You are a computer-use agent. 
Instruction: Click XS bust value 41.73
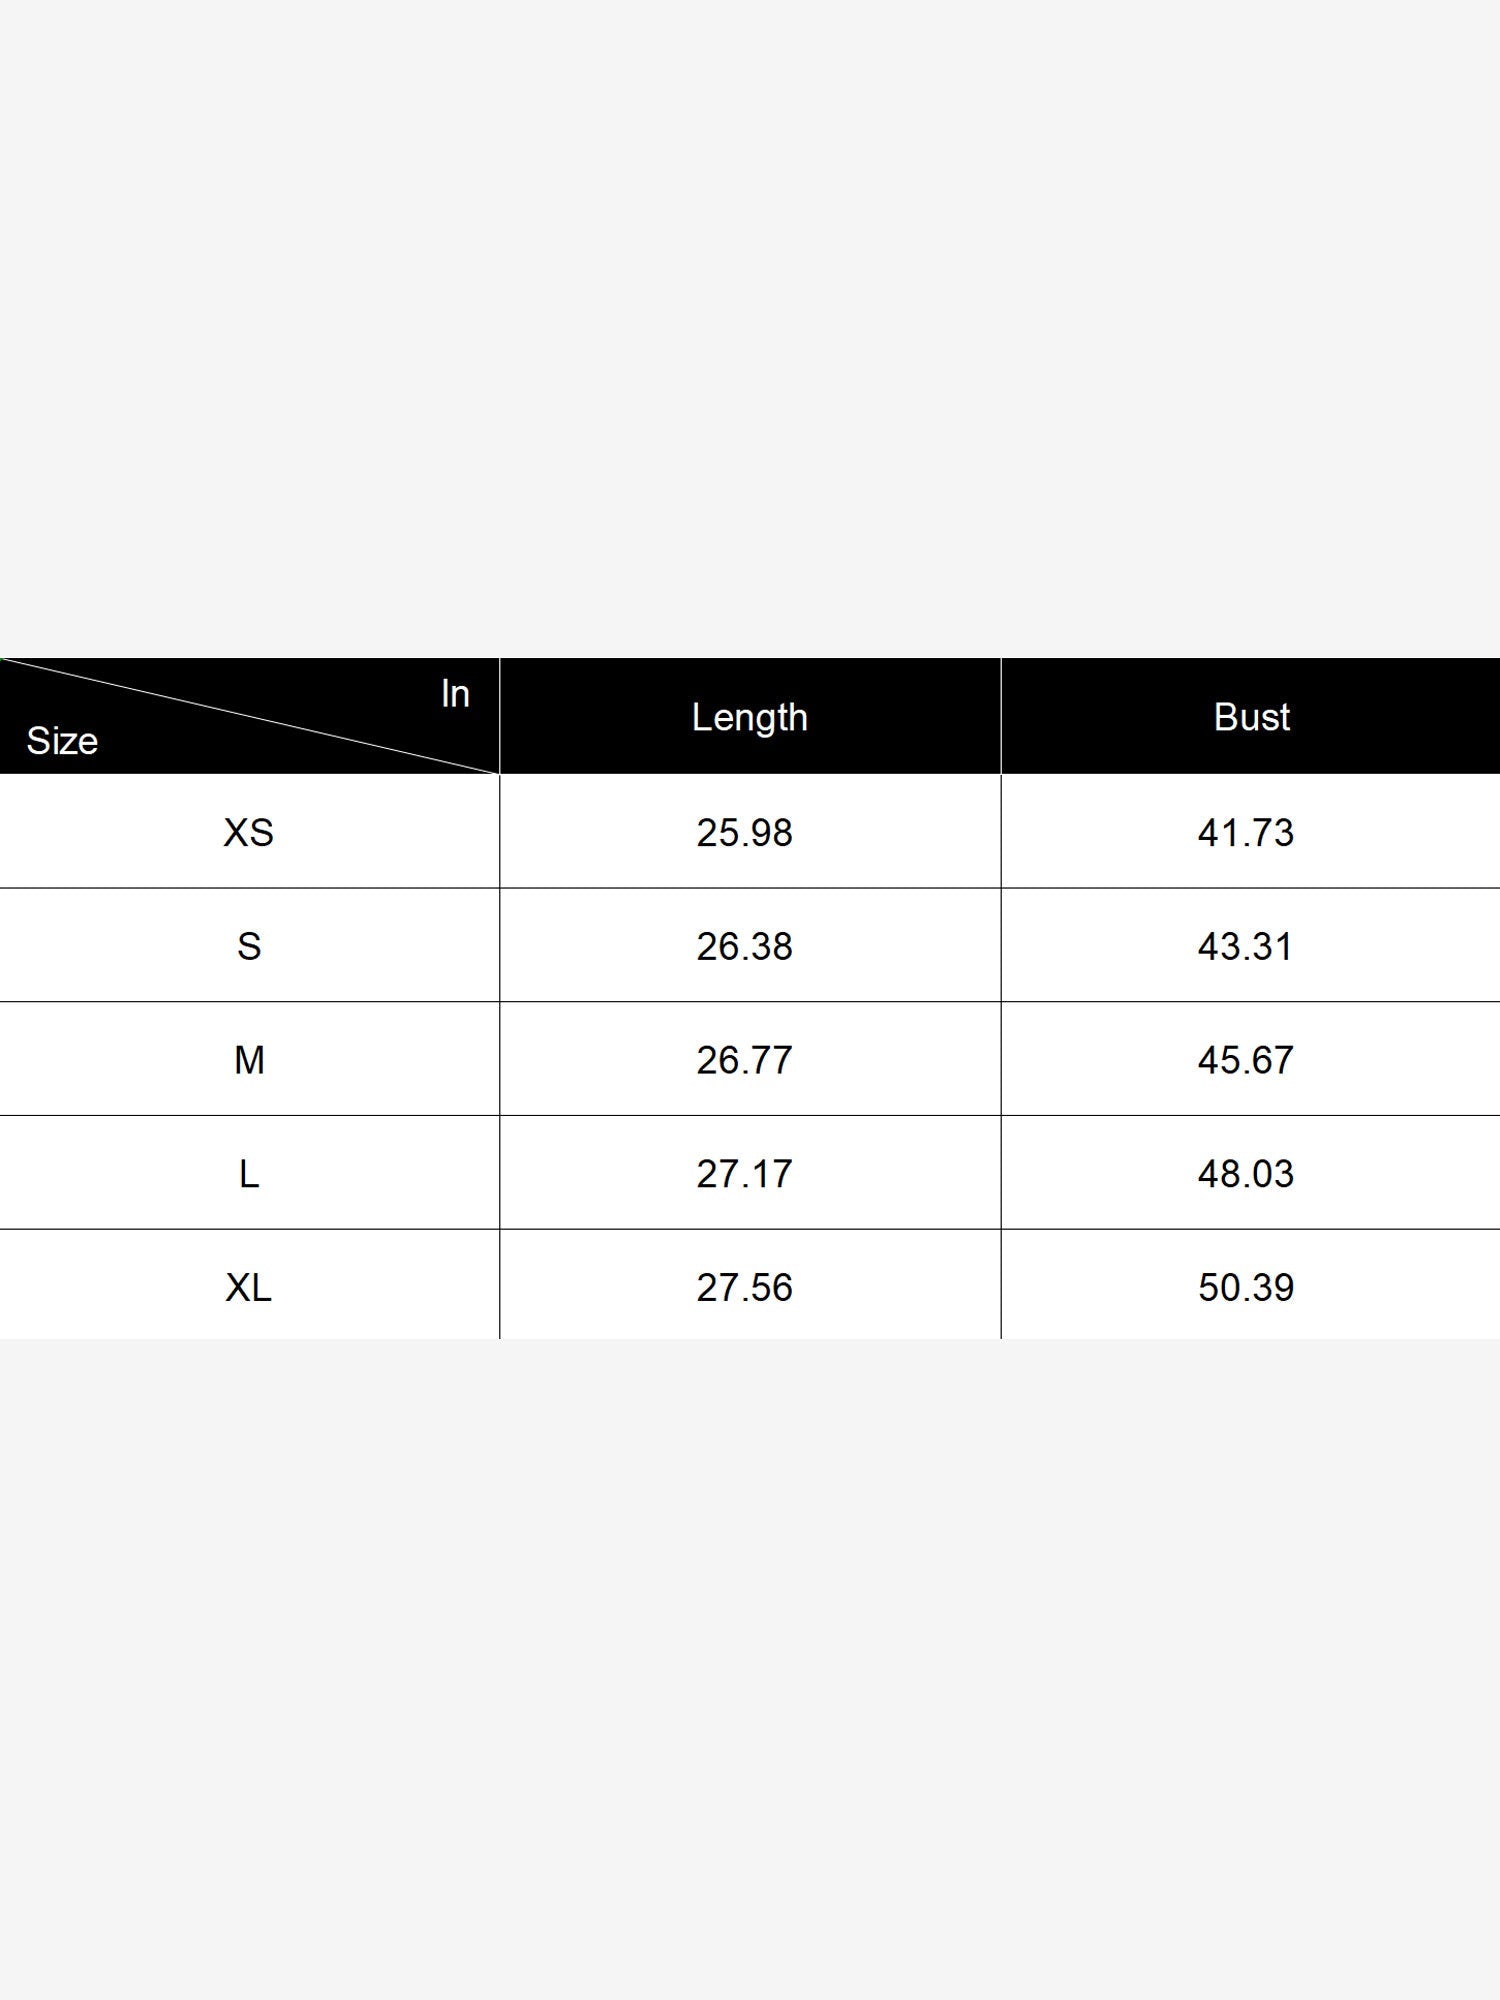(x=1246, y=832)
